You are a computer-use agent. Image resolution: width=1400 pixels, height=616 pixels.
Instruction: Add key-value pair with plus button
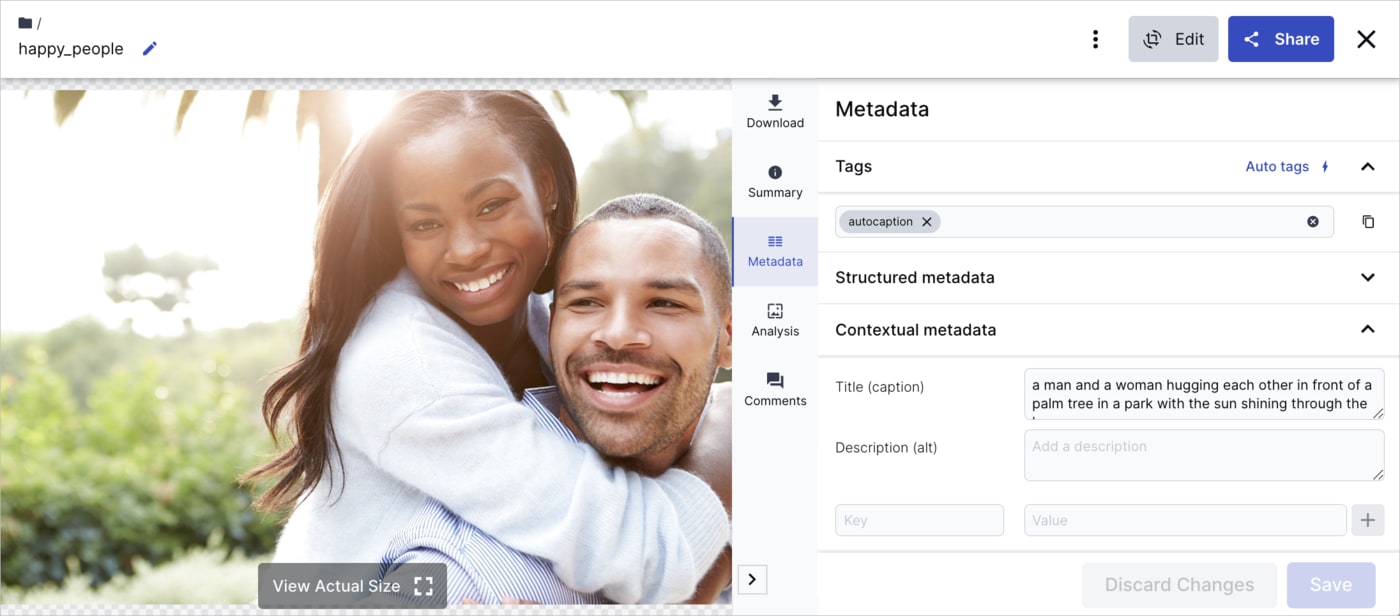point(1368,520)
